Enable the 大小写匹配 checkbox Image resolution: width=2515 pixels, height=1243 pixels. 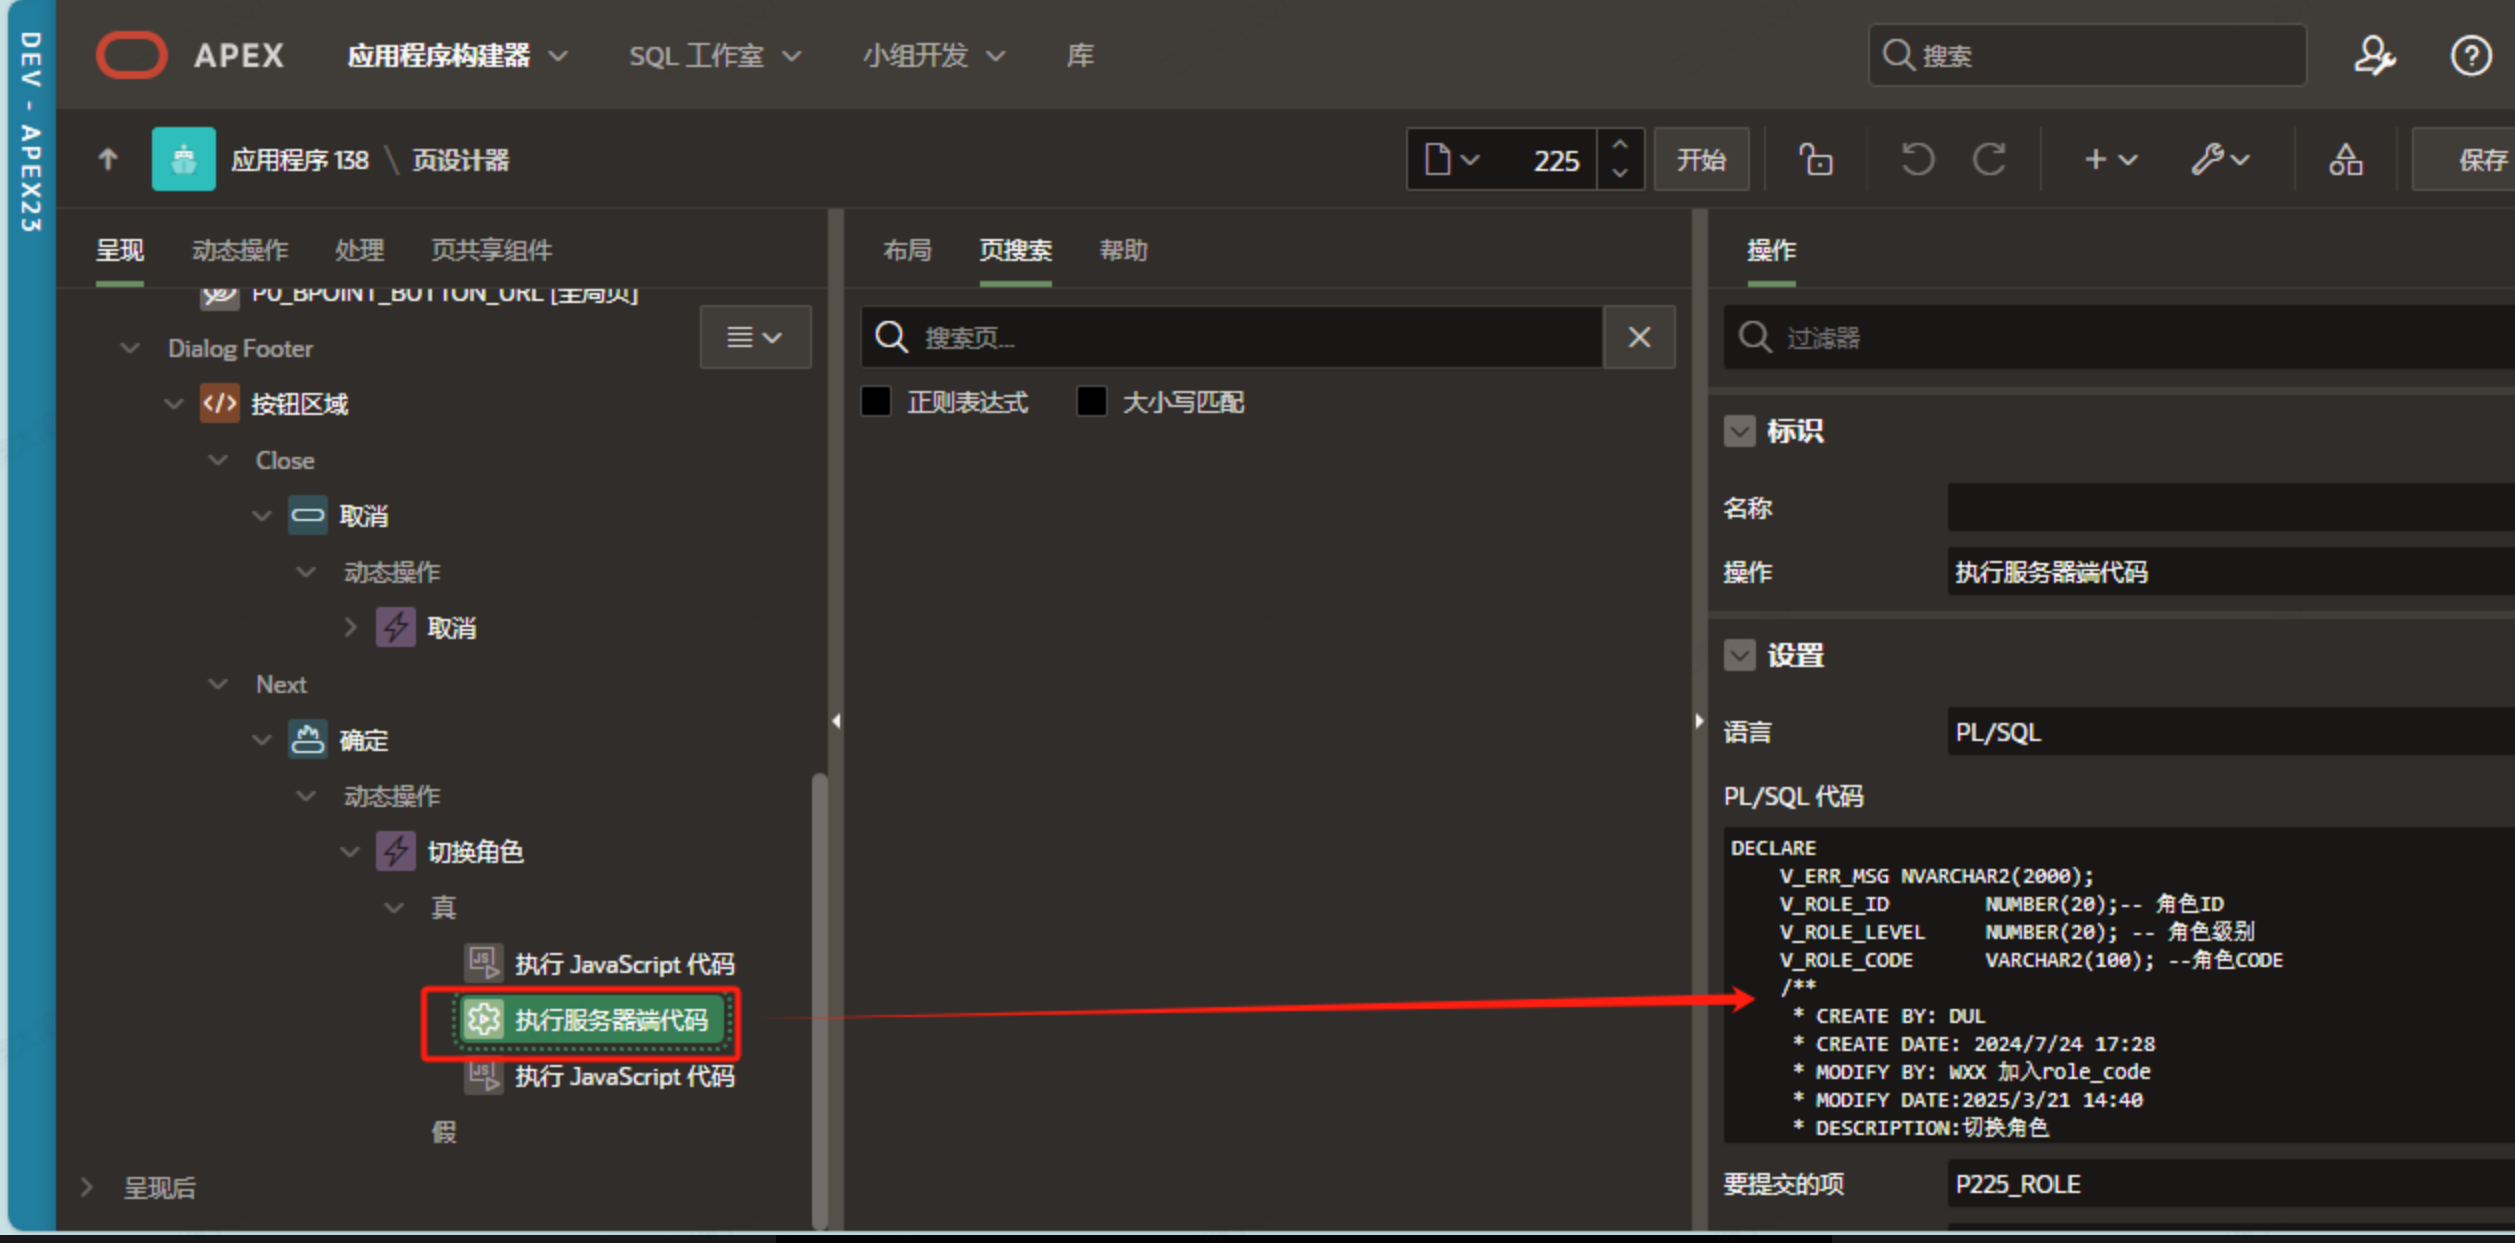pos(1091,402)
